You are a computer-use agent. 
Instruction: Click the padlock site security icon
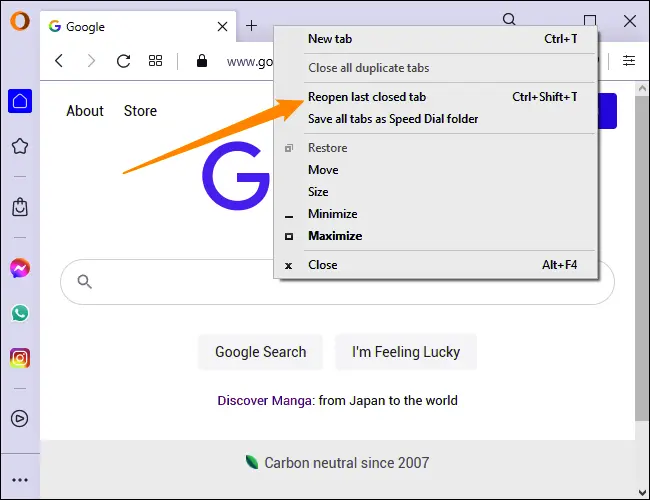click(x=202, y=61)
